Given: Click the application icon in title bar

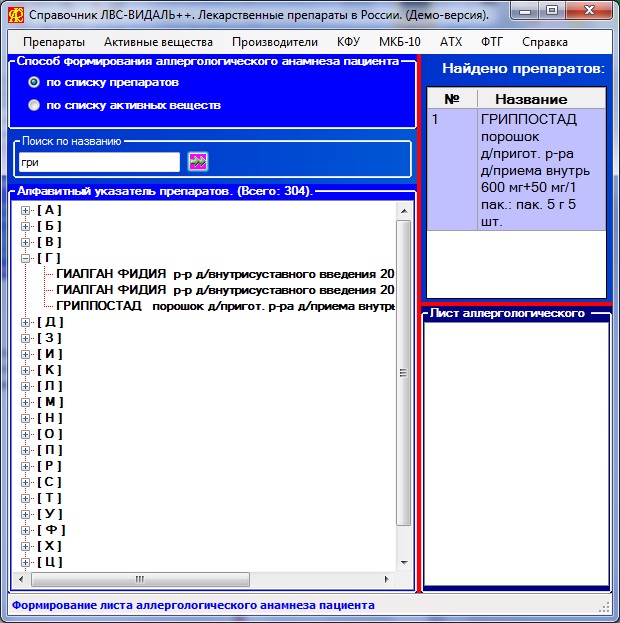Looking at the screenshot, I should (16, 15).
